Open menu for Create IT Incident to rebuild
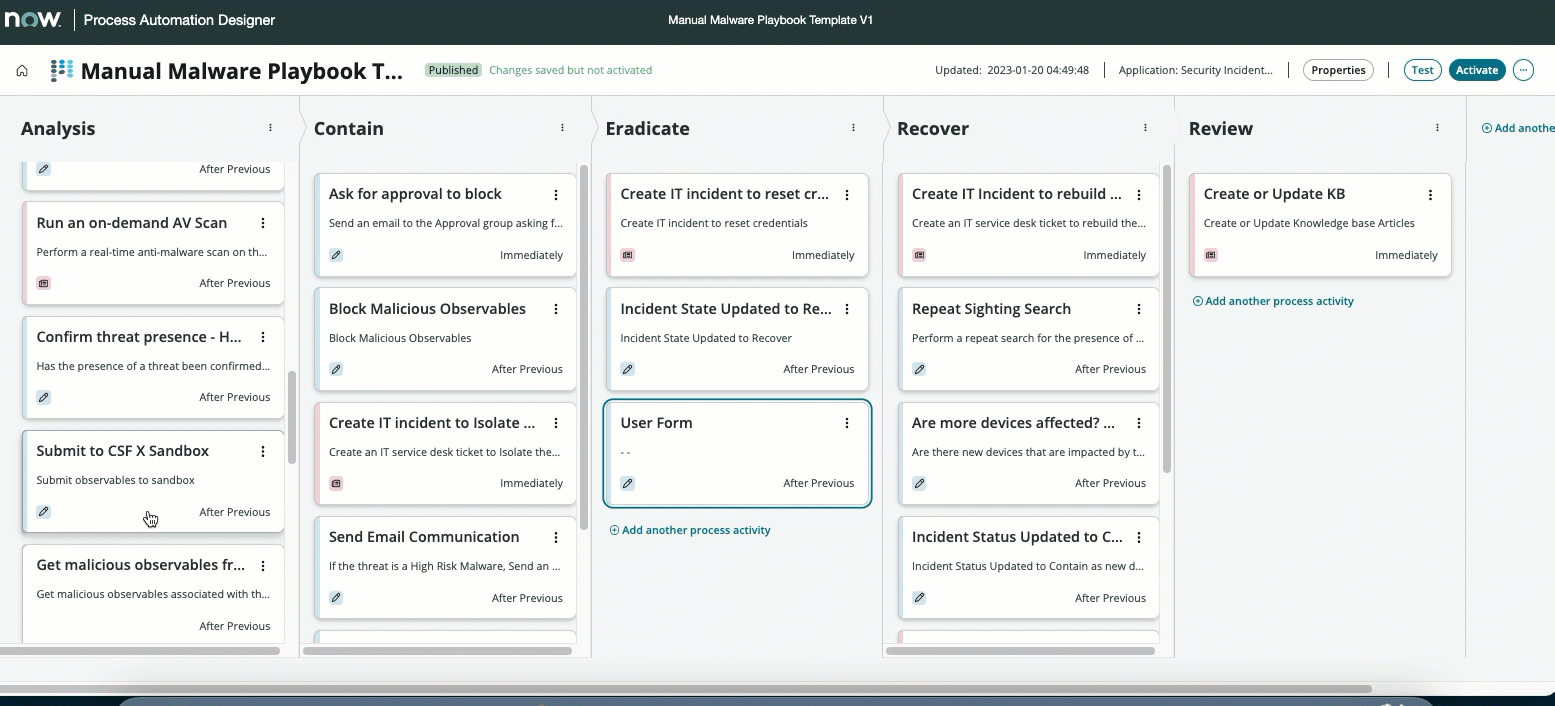This screenshot has height=706, width=1555. pos(1139,194)
